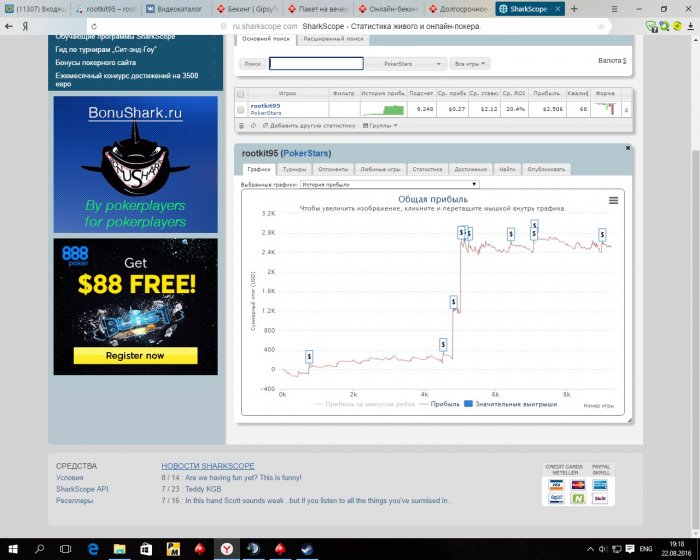The width and height of the screenshot is (700, 560).
Task: Click the rootkit95 player link
Action: (x=265, y=106)
